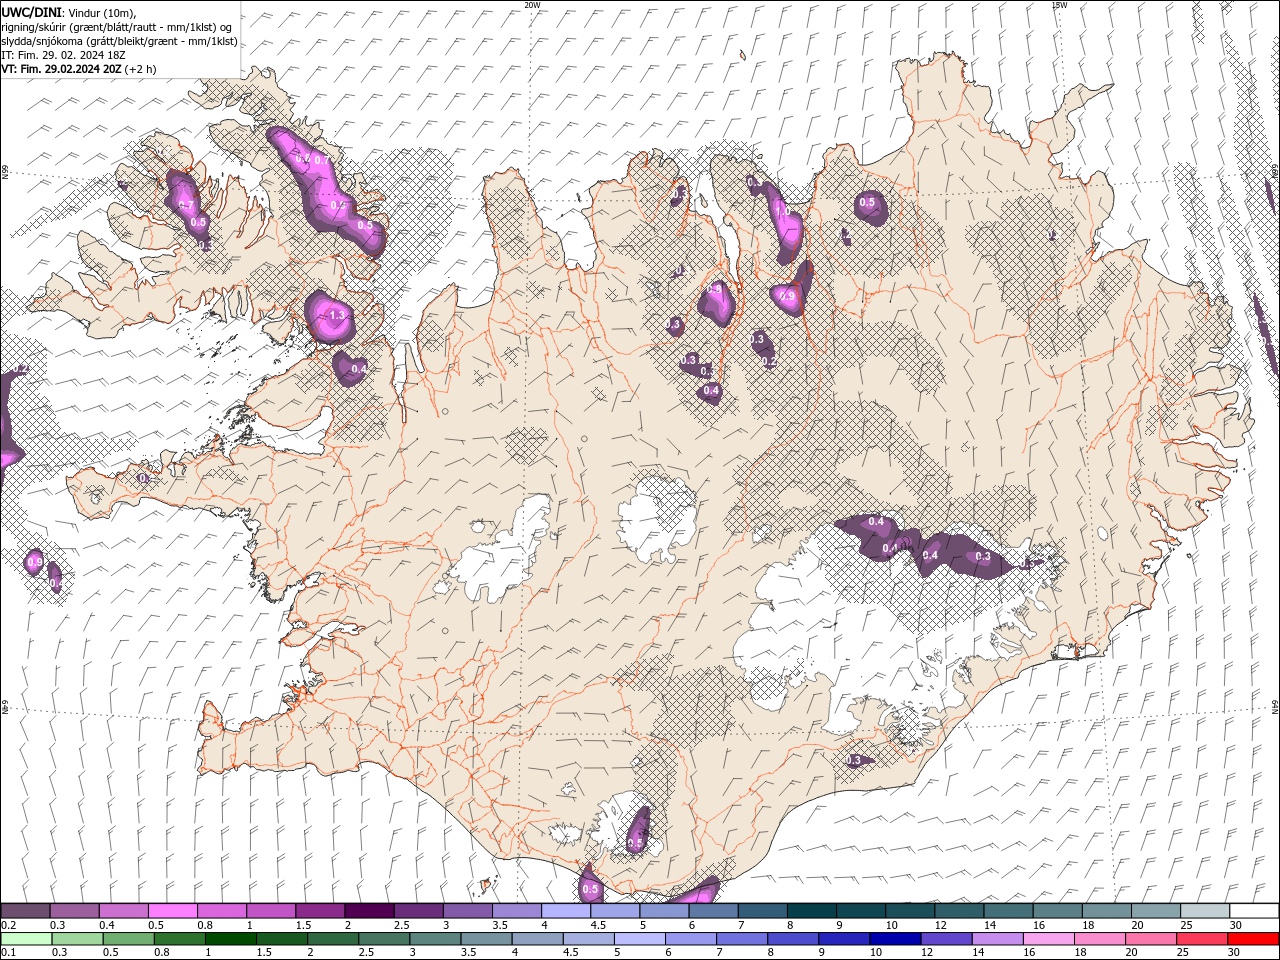Click the '4.5' label under the upper legend
Image resolution: width=1280 pixels, height=960 pixels.
[597, 925]
